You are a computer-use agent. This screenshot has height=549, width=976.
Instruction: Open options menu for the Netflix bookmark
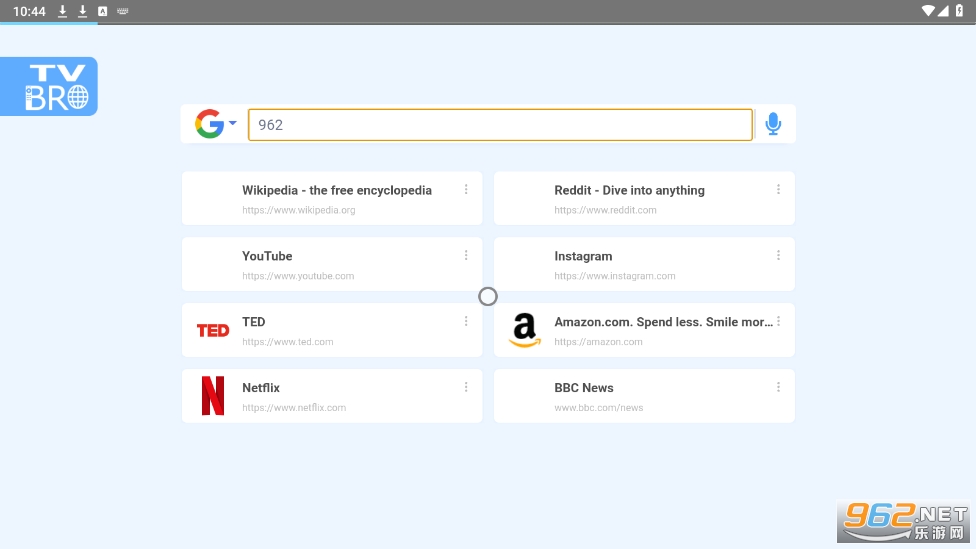(x=466, y=387)
